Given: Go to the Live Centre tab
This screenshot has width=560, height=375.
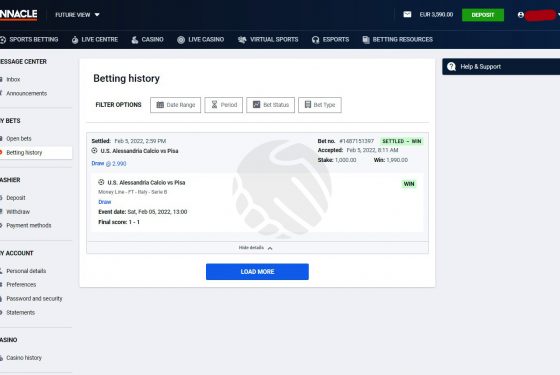Looking at the screenshot, I should pos(95,40).
